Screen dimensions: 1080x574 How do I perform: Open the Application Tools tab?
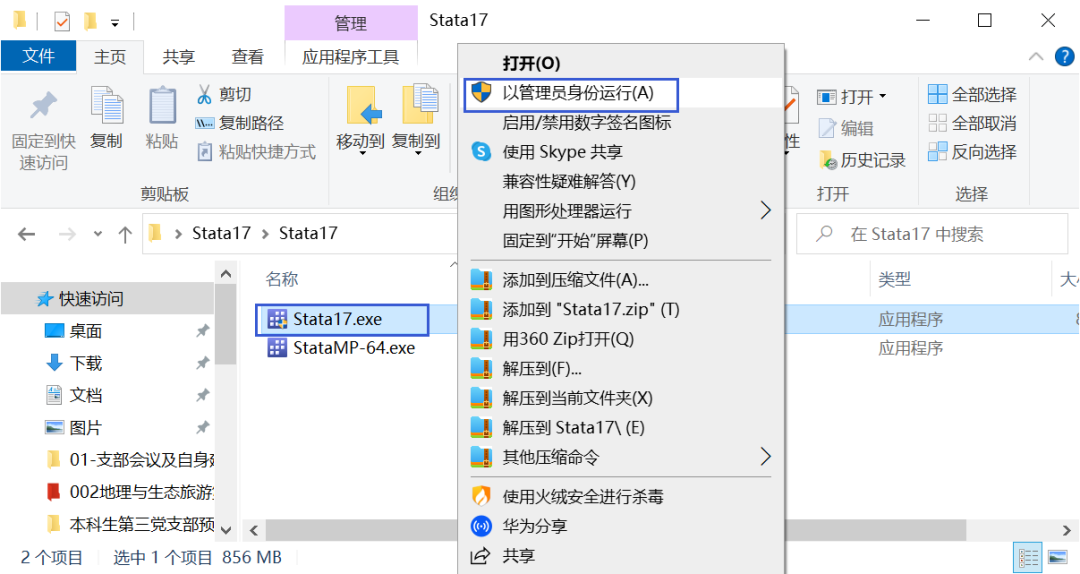(x=351, y=57)
